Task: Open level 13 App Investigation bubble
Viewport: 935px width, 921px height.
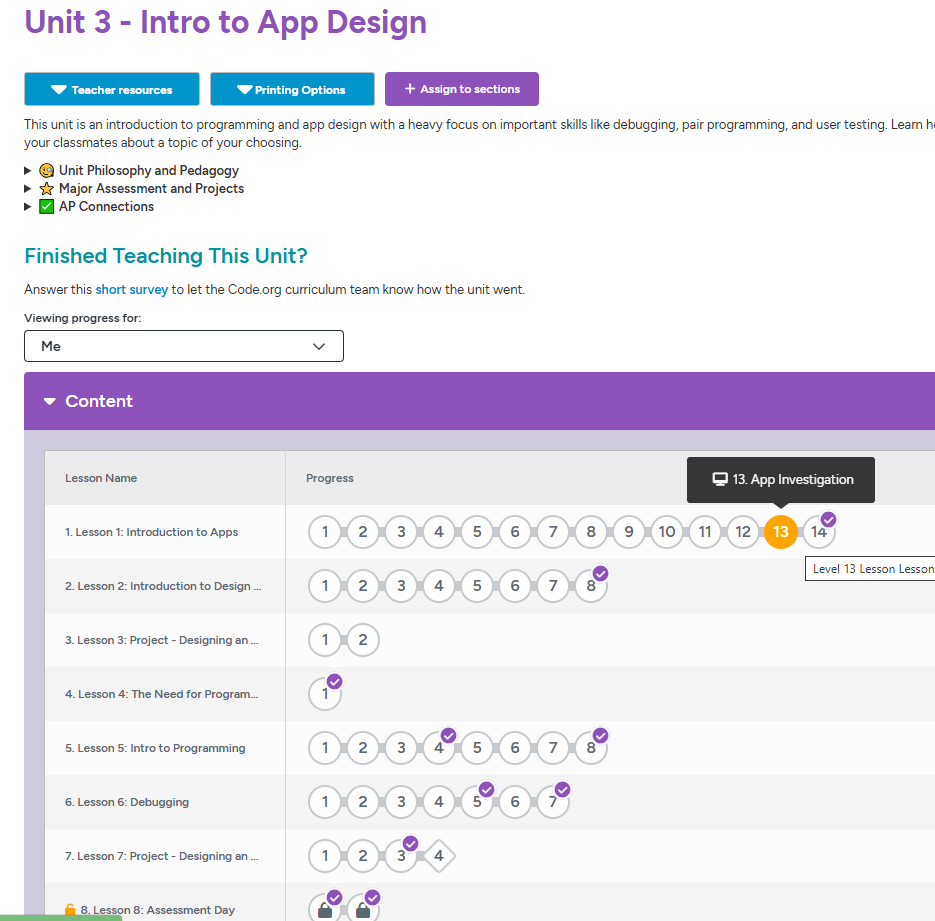Action: point(780,532)
